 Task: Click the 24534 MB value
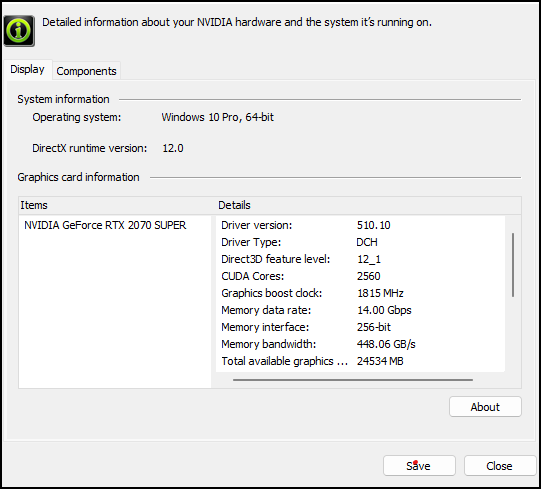coord(380,361)
